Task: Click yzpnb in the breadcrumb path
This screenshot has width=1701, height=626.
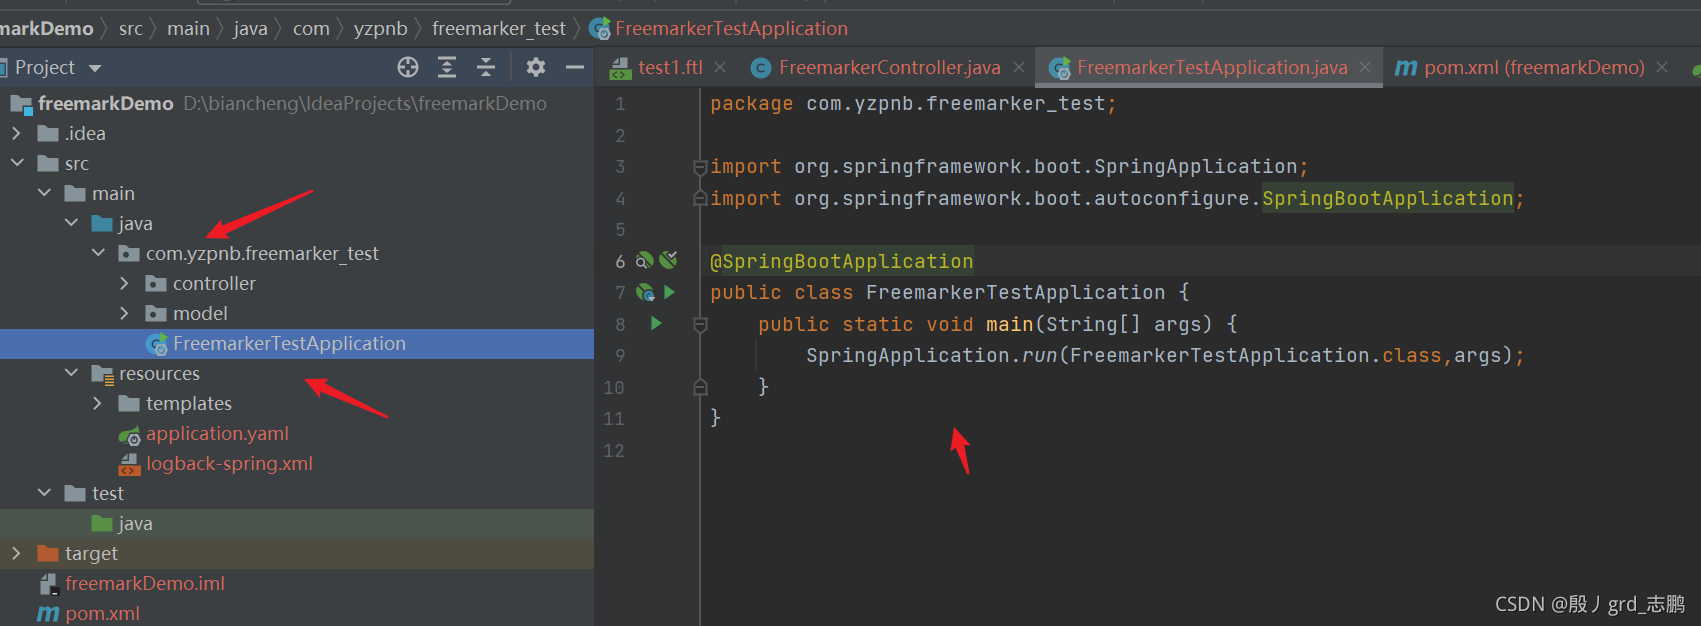Action: [x=380, y=29]
